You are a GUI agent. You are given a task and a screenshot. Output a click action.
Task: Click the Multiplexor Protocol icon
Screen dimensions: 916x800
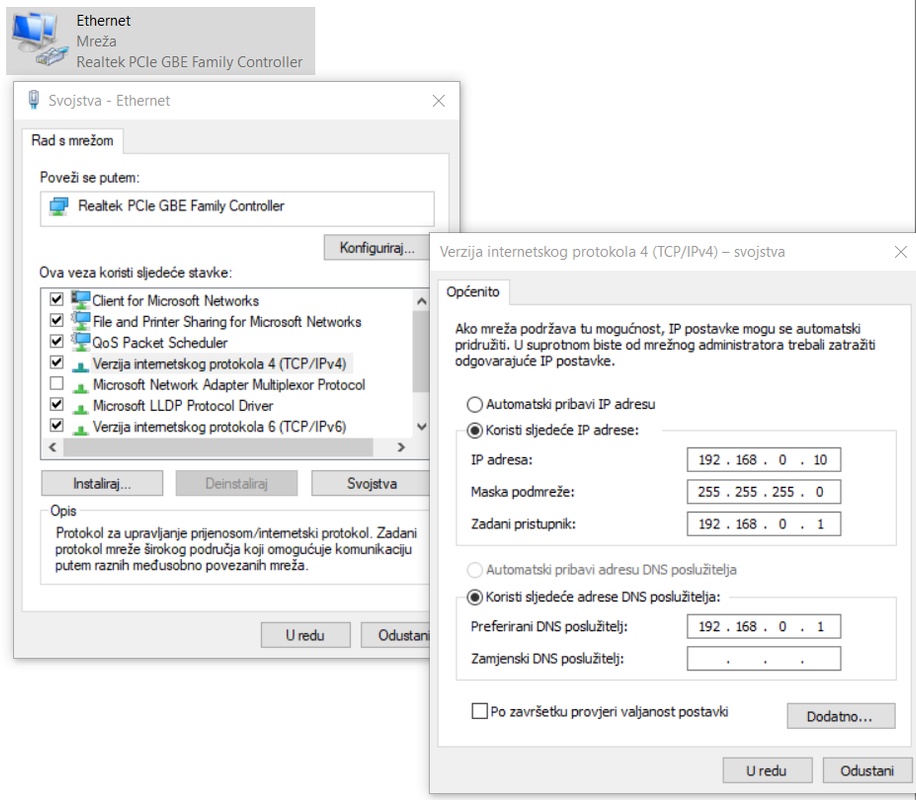[80, 386]
